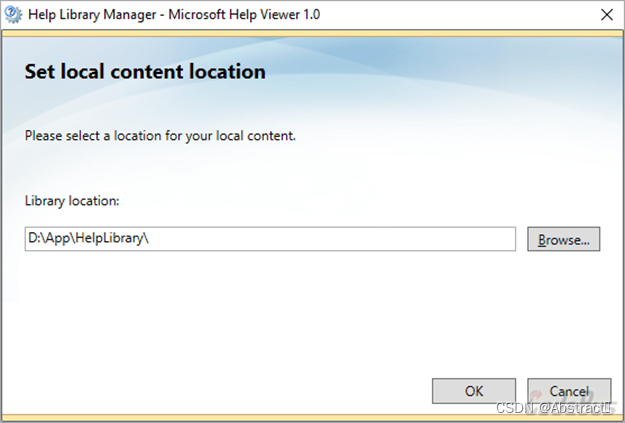625x423 pixels.
Task: Focus the Library location text field
Action: [x=270, y=240]
